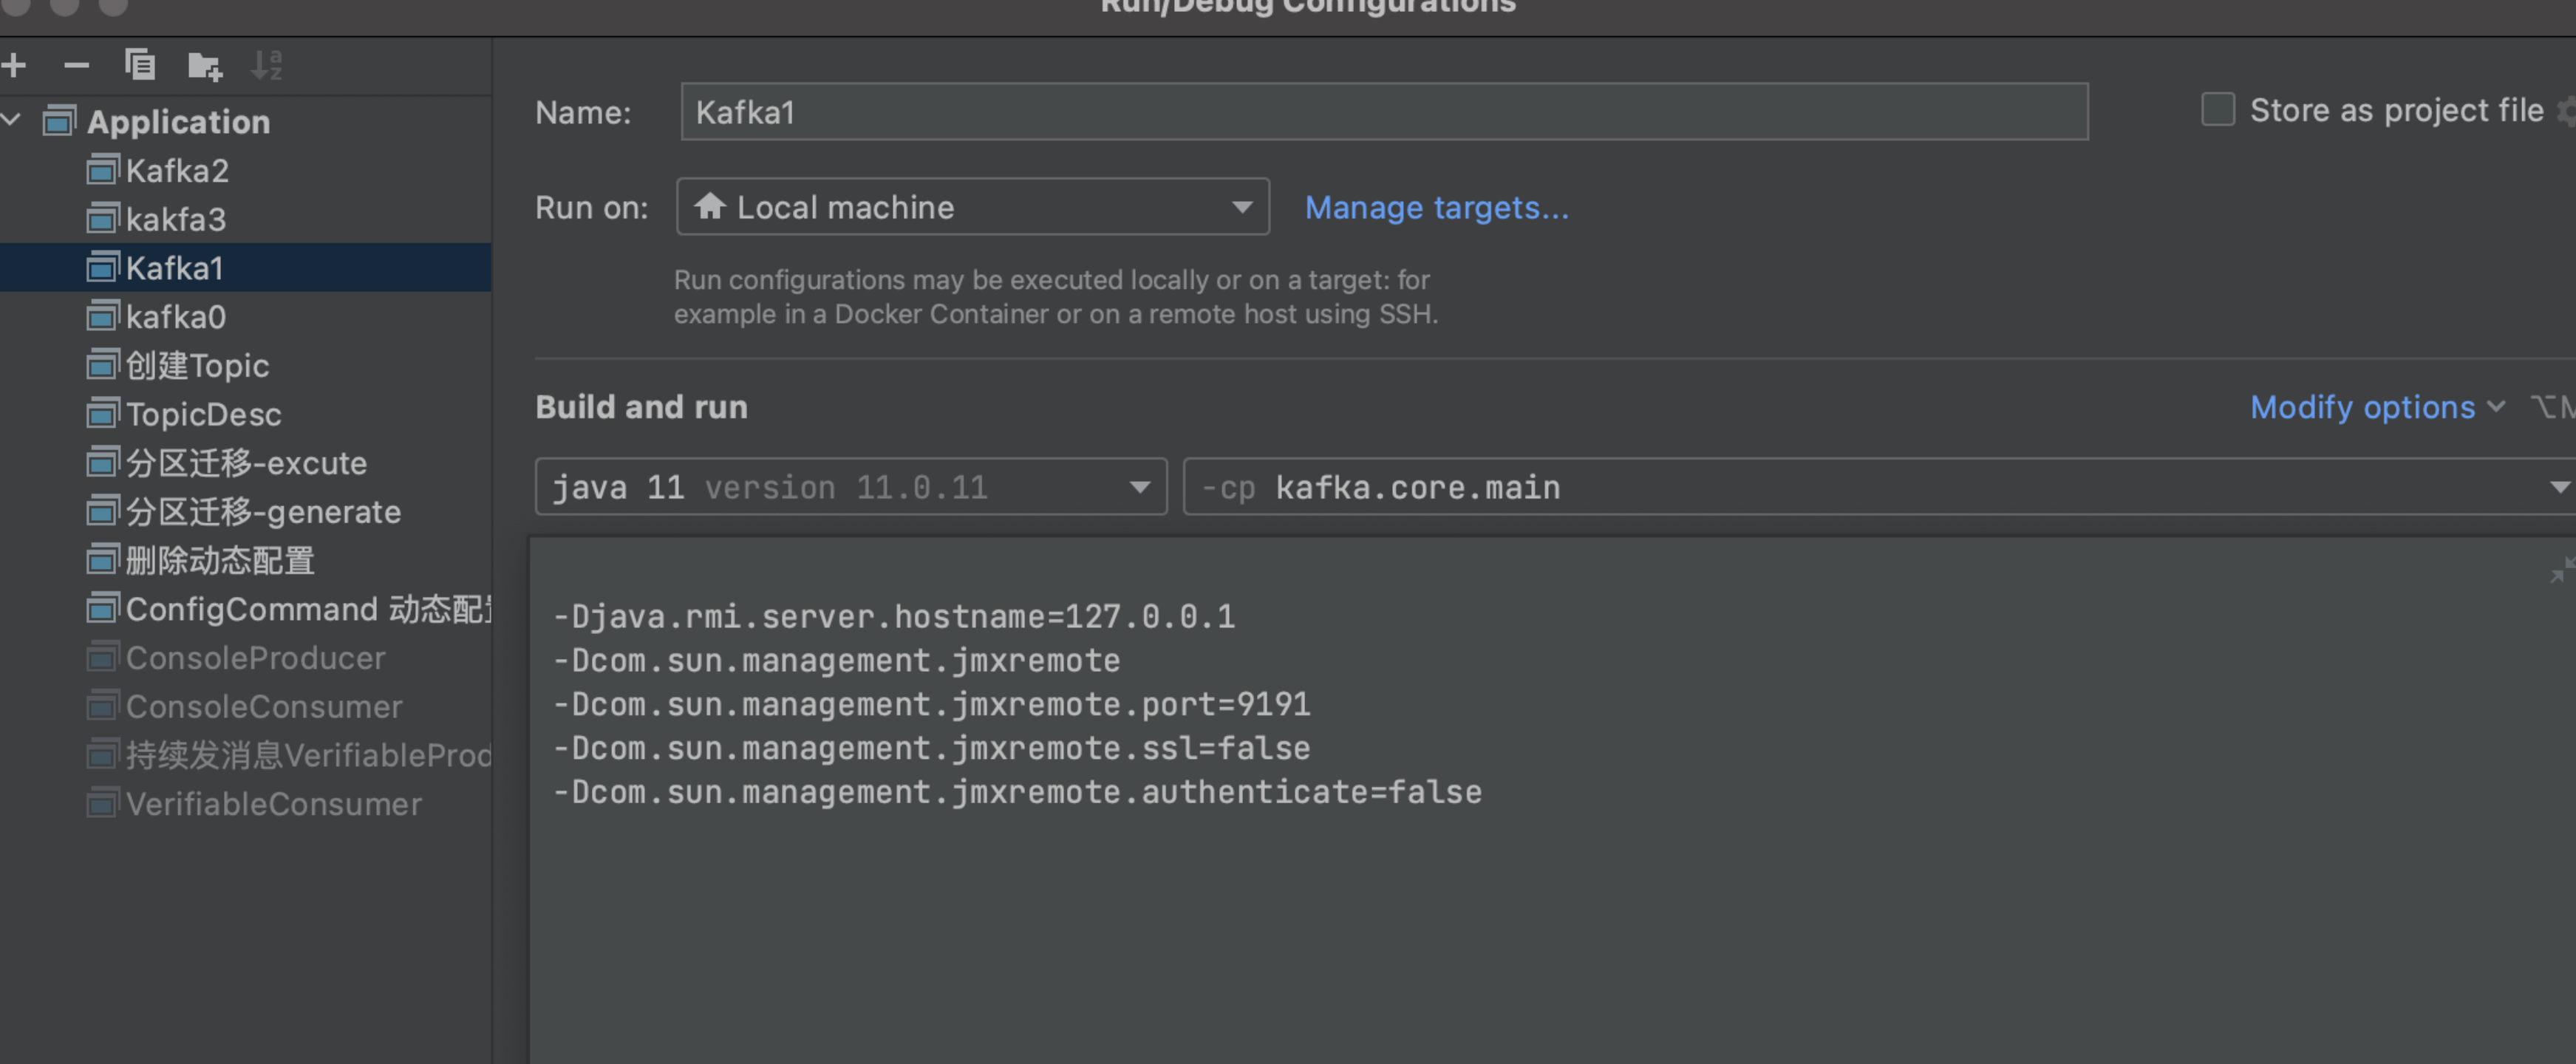
Task: Open the Modify options menu
Action: 2375,407
